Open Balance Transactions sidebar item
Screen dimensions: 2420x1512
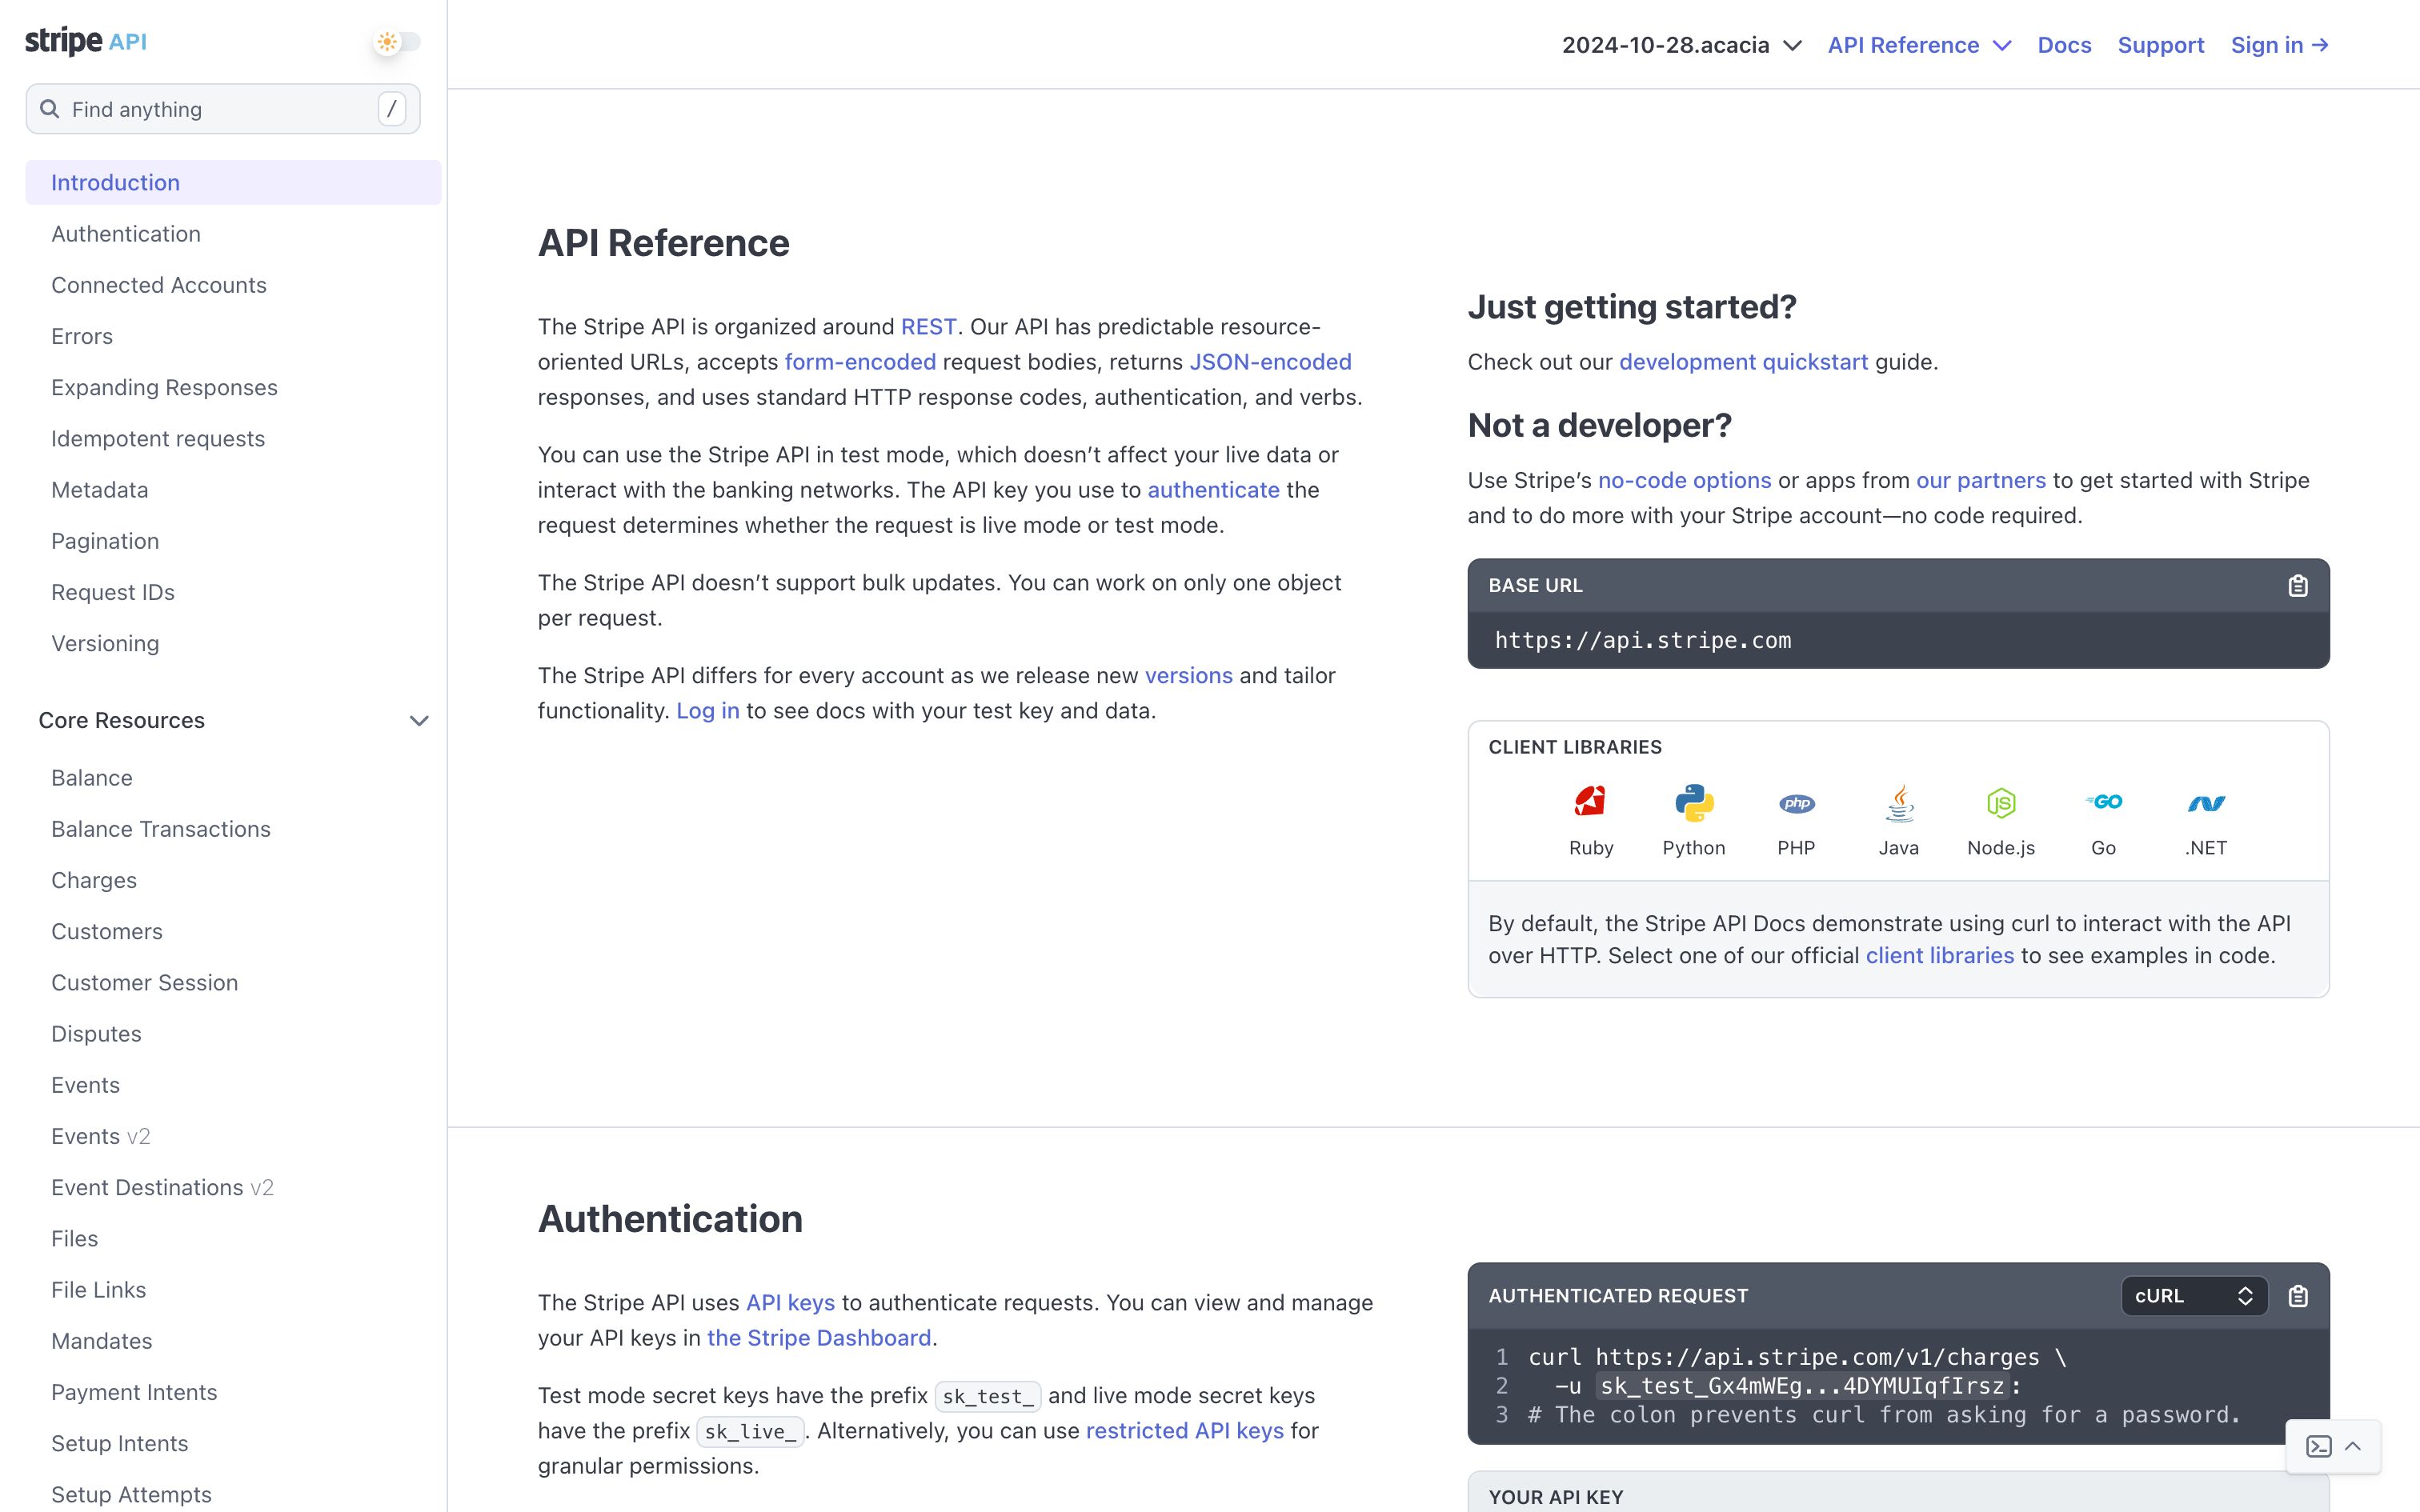click(x=161, y=829)
